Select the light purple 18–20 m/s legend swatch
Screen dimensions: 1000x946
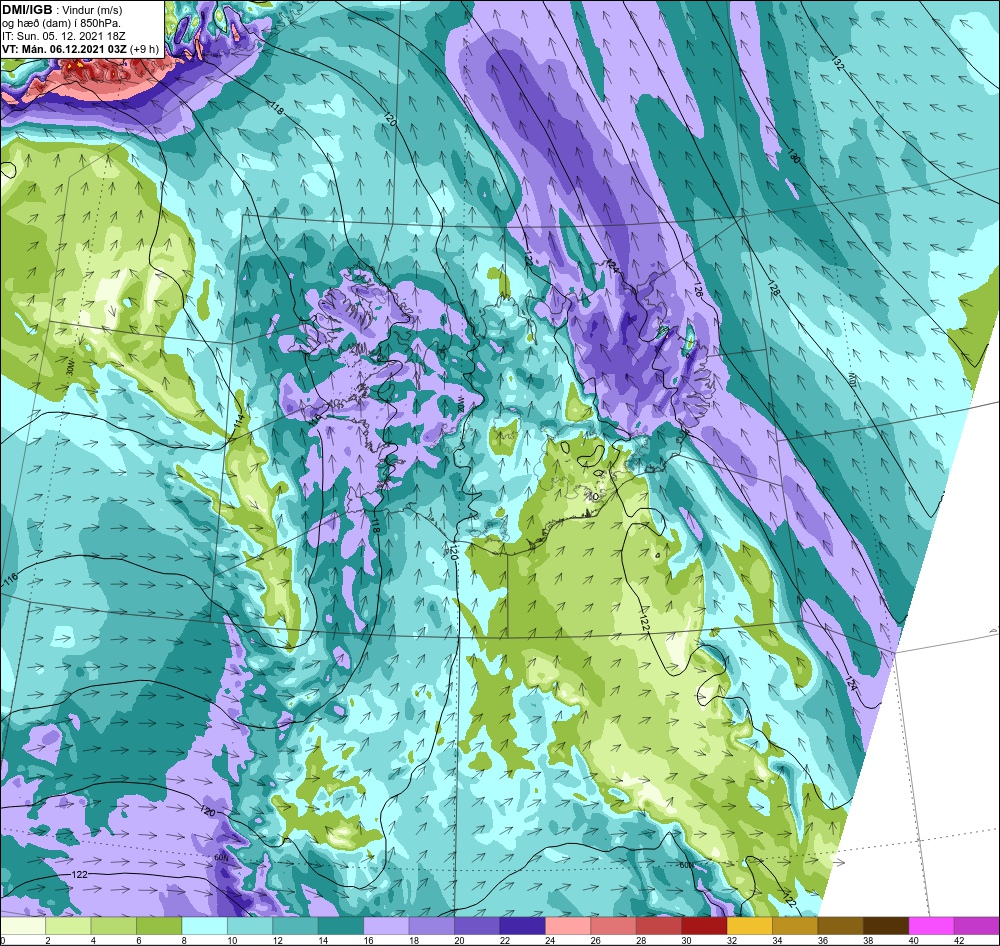tap(432, 925)
